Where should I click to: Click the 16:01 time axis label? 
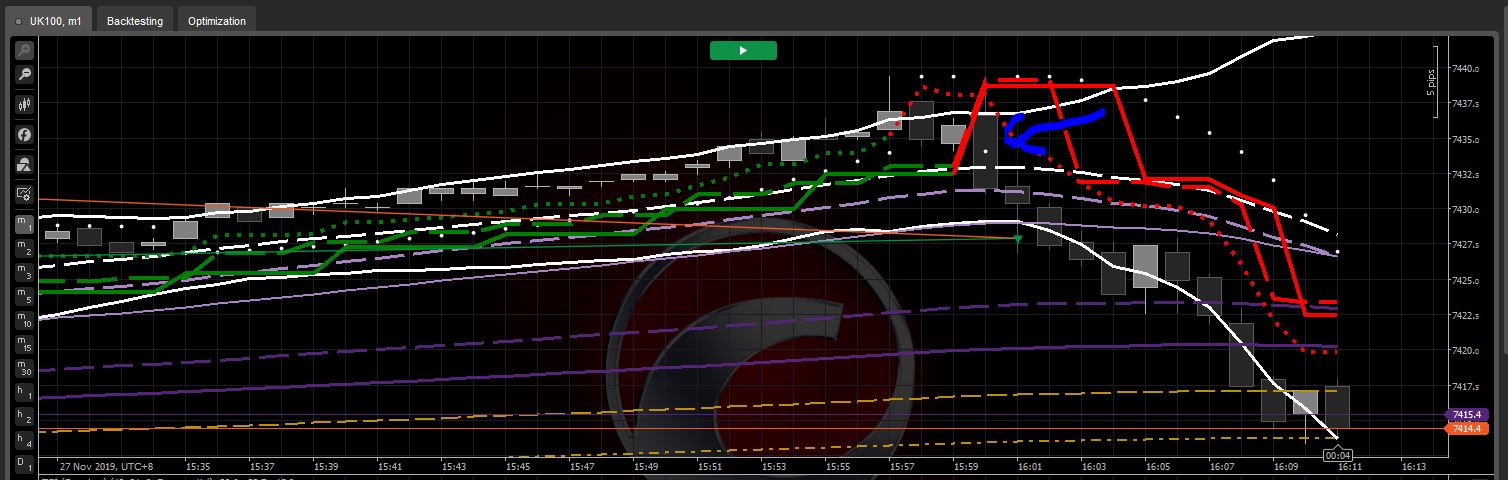pyautogui.click(x=1030, y=467)
